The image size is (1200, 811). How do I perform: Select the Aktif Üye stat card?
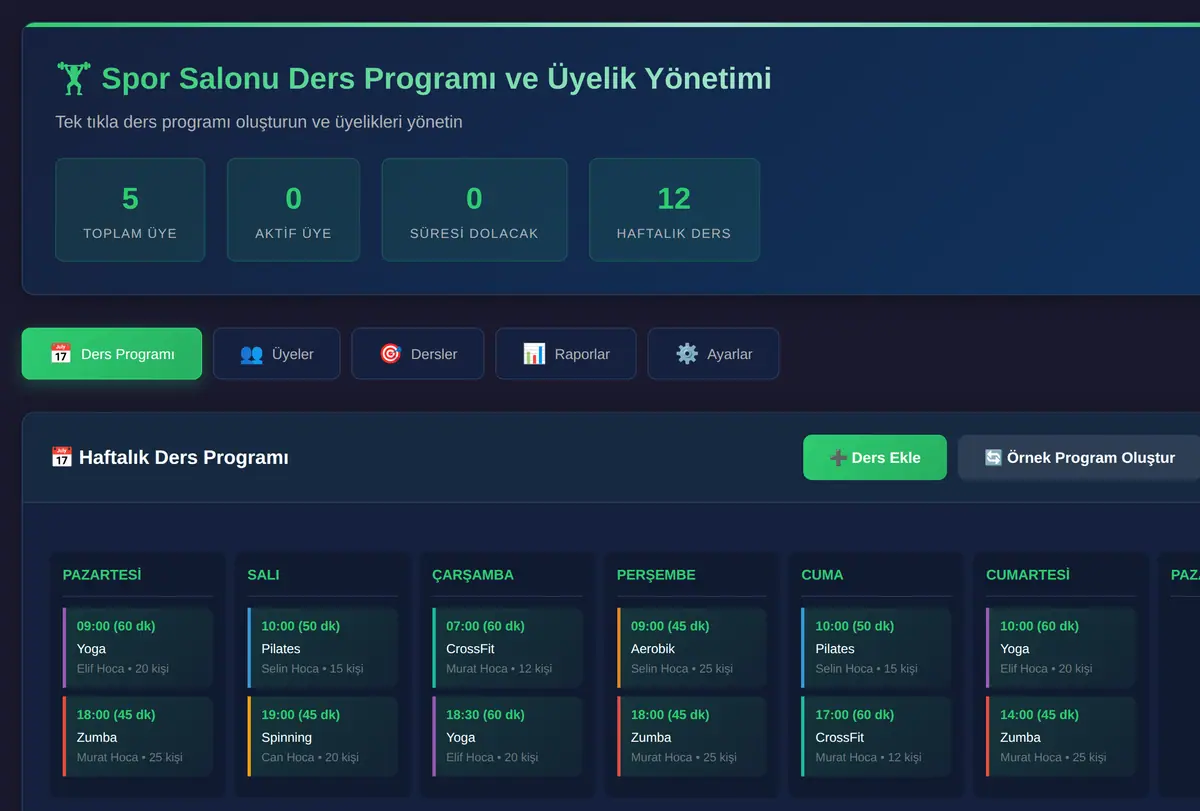293,210
